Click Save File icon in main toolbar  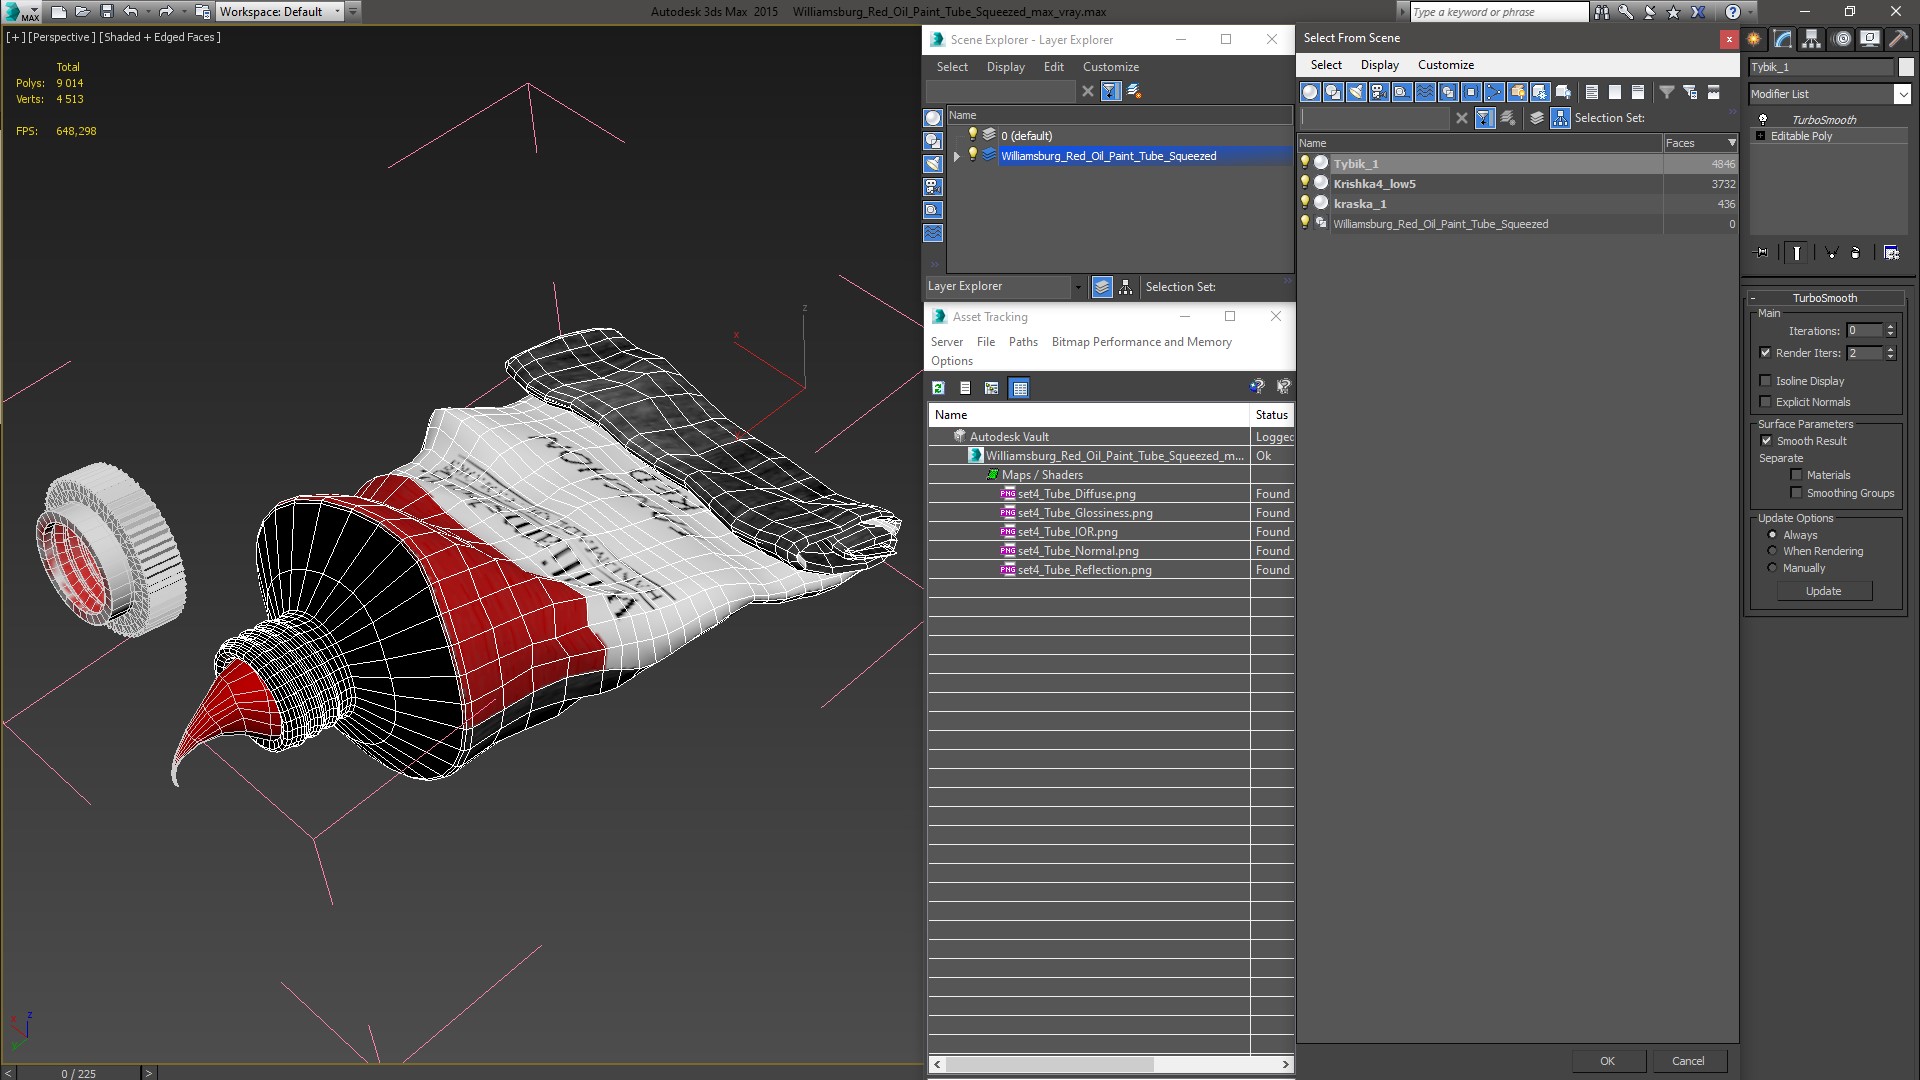point(106,12)
